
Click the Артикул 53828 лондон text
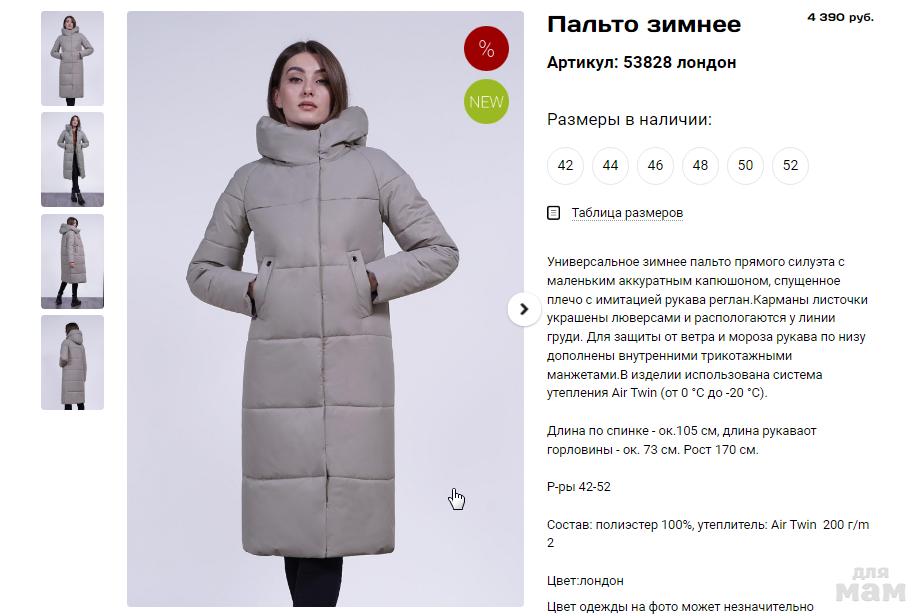641,62
